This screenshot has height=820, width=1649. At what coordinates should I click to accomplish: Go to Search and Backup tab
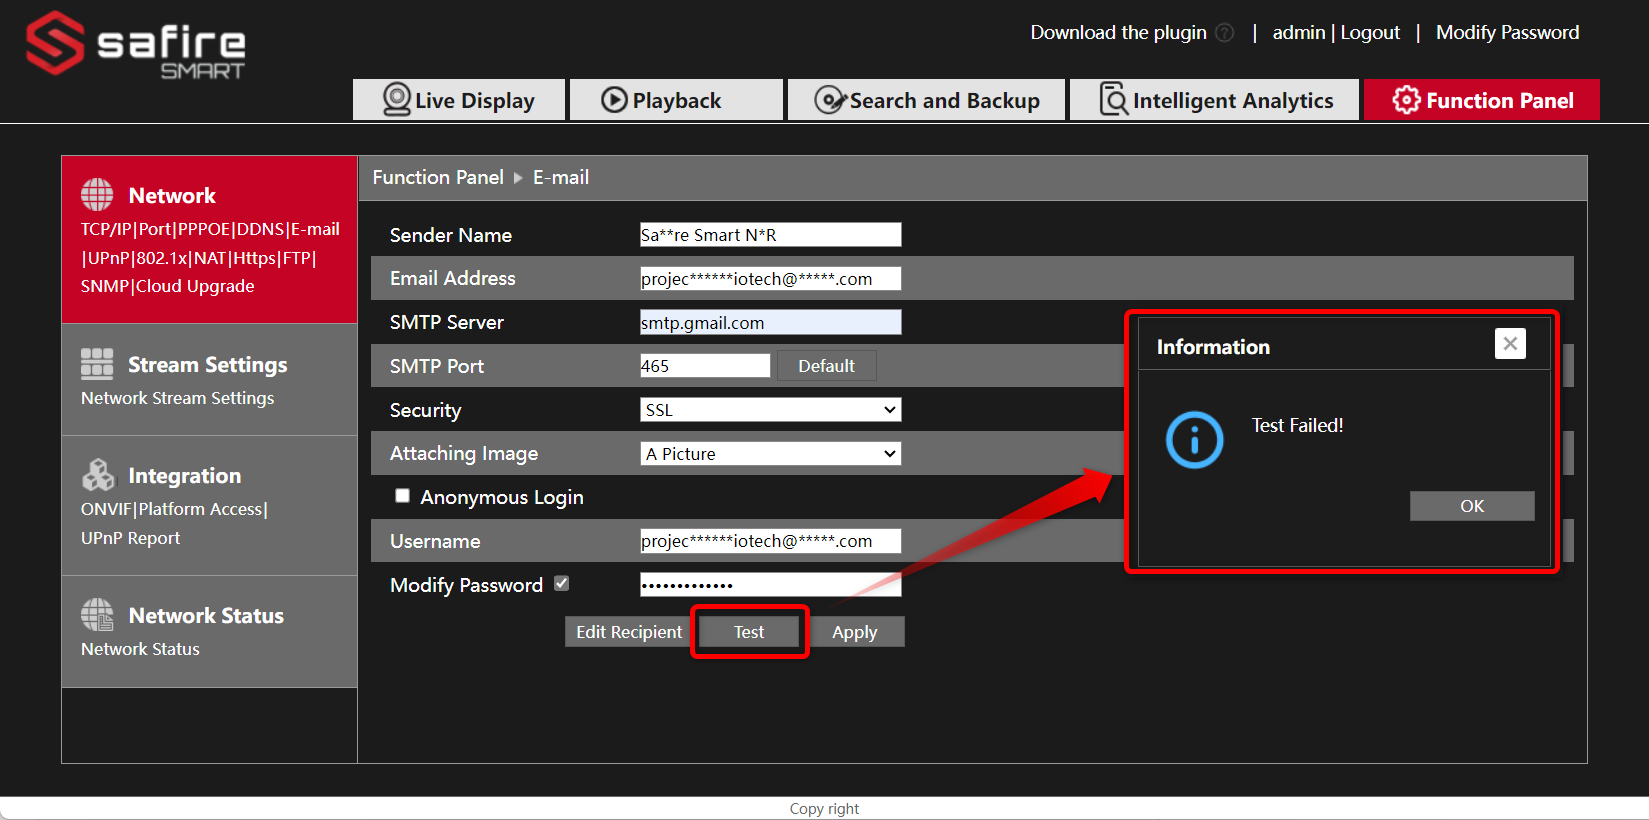coord(926,100)
